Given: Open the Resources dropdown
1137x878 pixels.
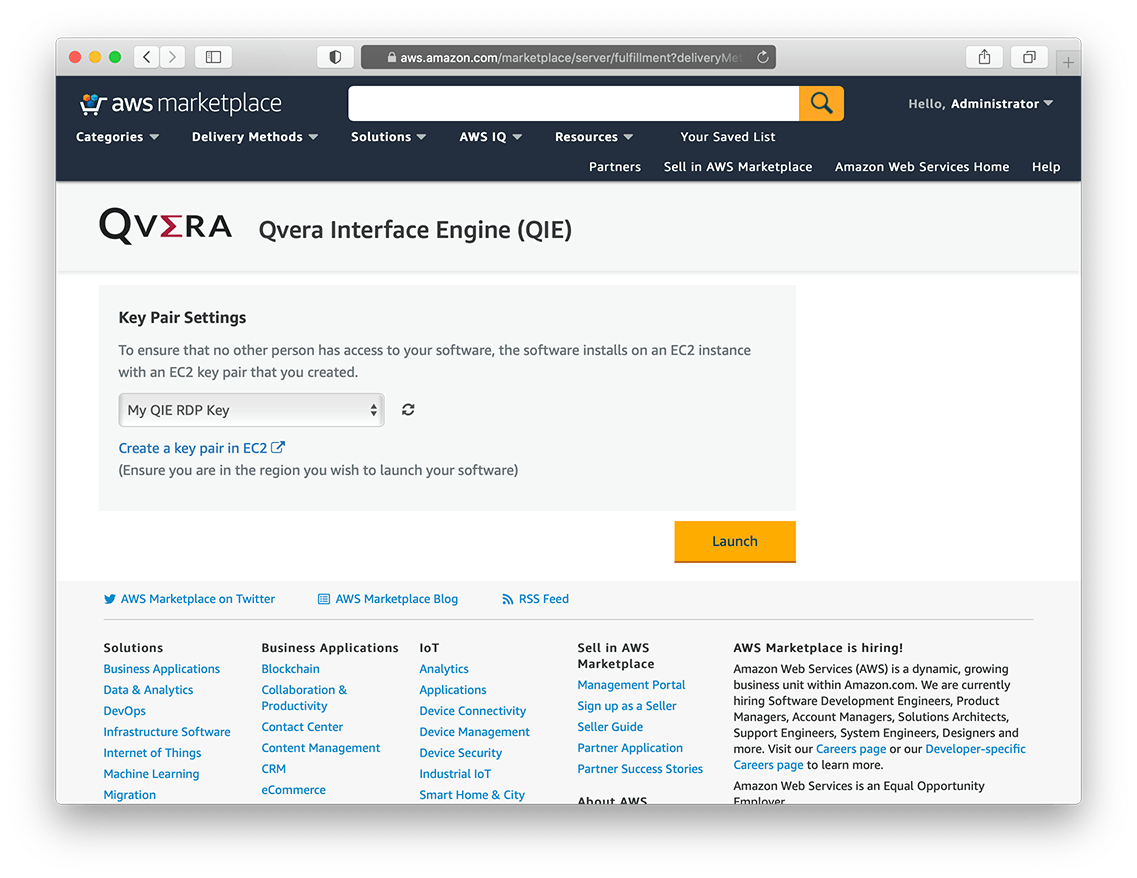Looking at the screenshot, I should pyautogui.click(x=594, y=137).
